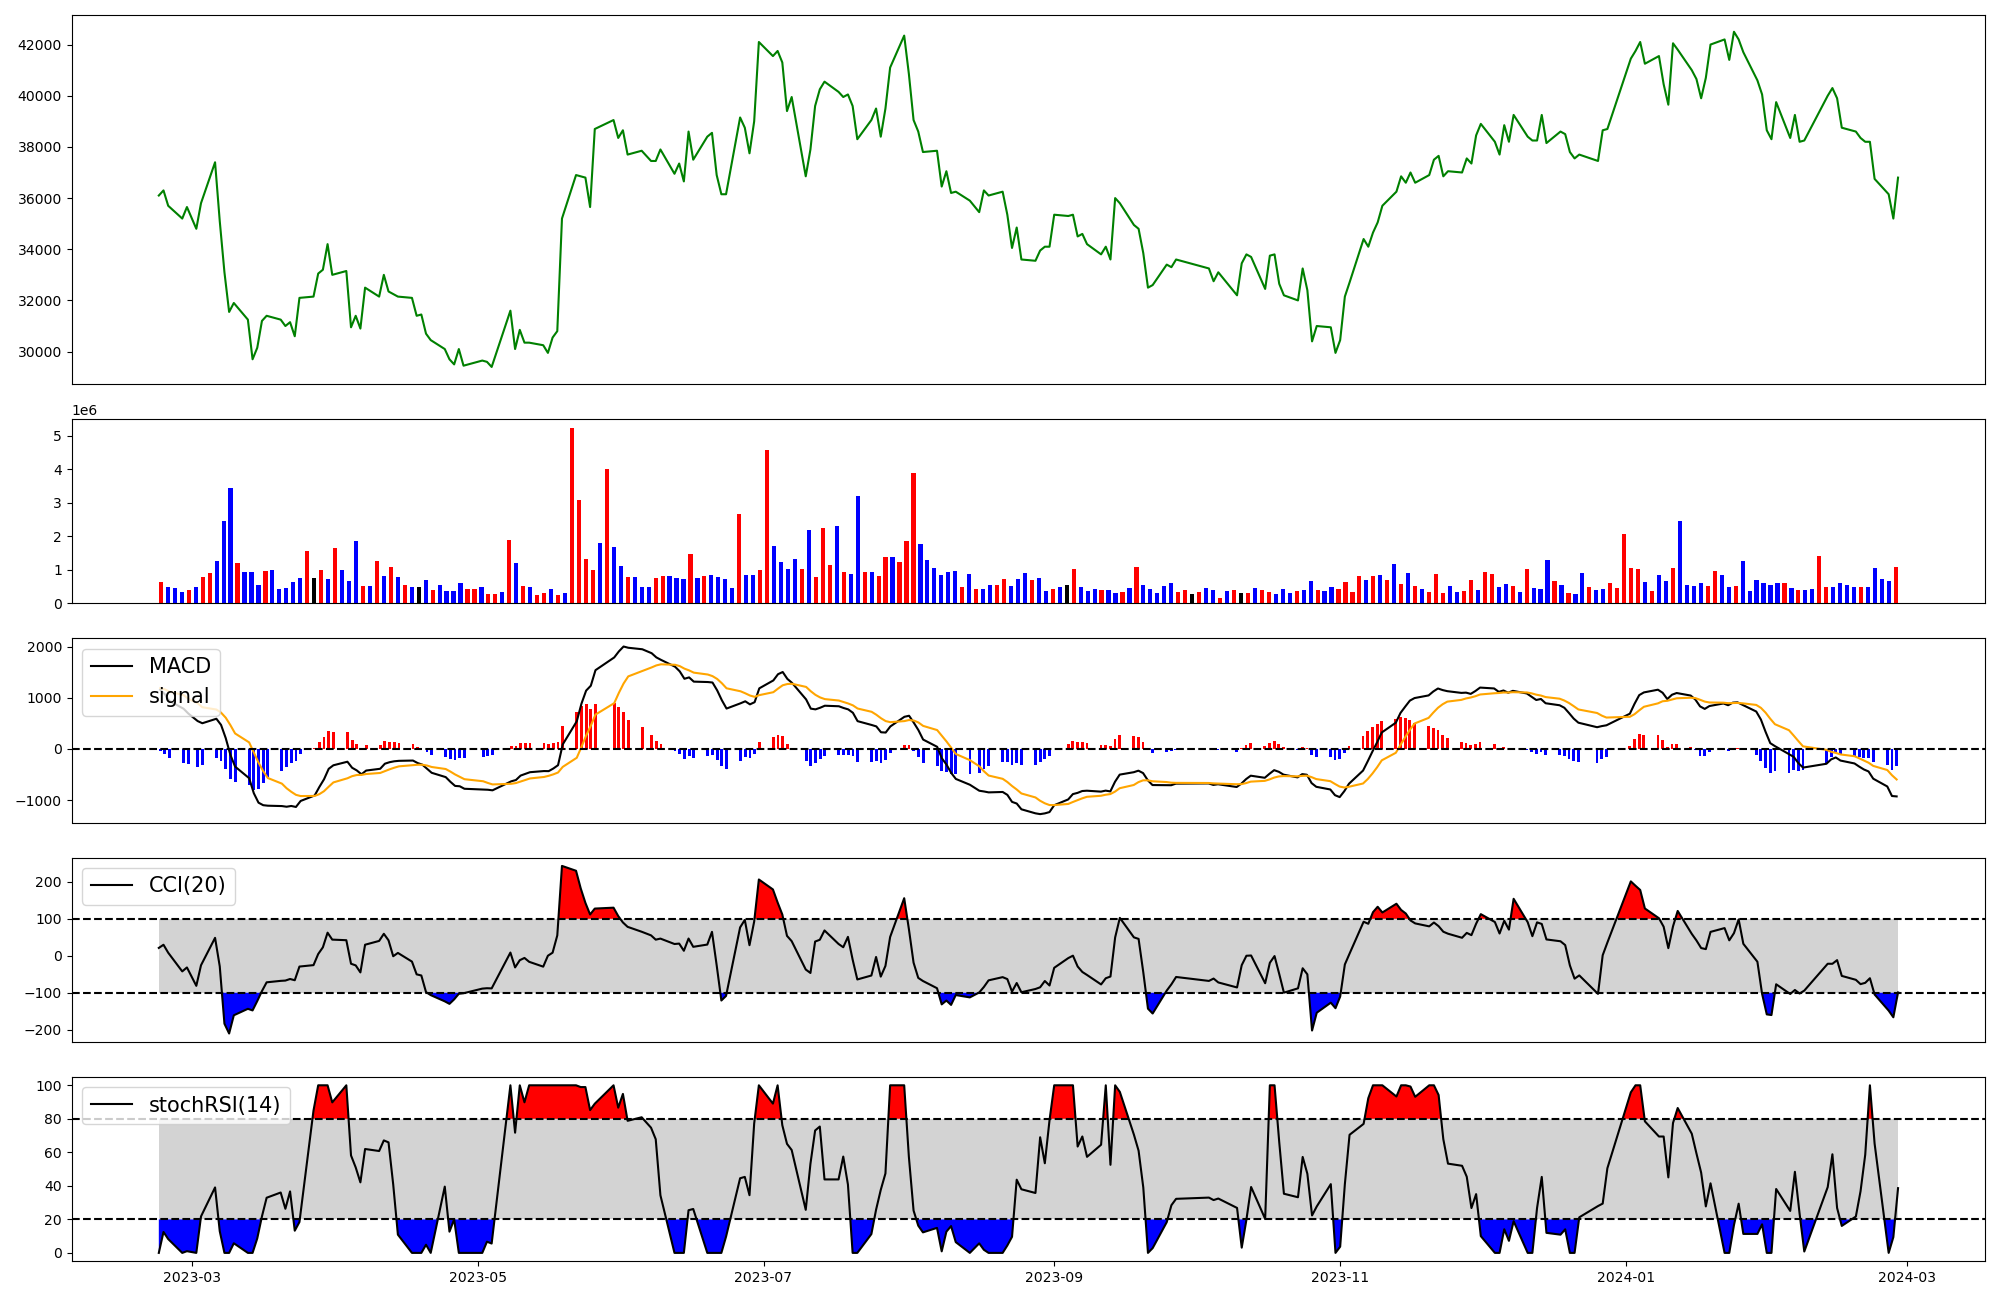Click the orange signal legend entry
The height and width of the screenshot is (1300, 2000).
(179, 696)
